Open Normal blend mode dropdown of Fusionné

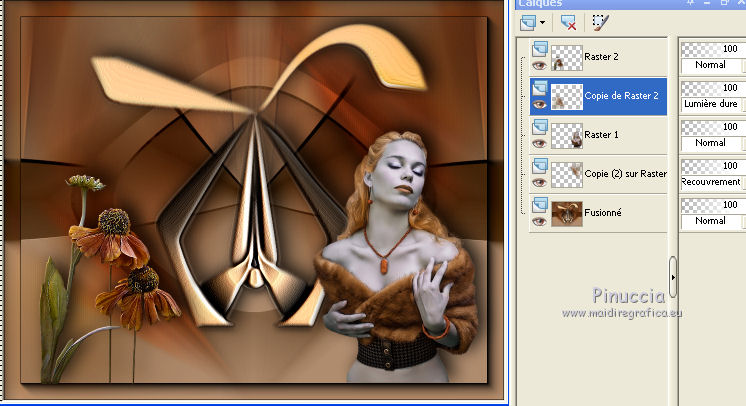click(x=712, y=221)
